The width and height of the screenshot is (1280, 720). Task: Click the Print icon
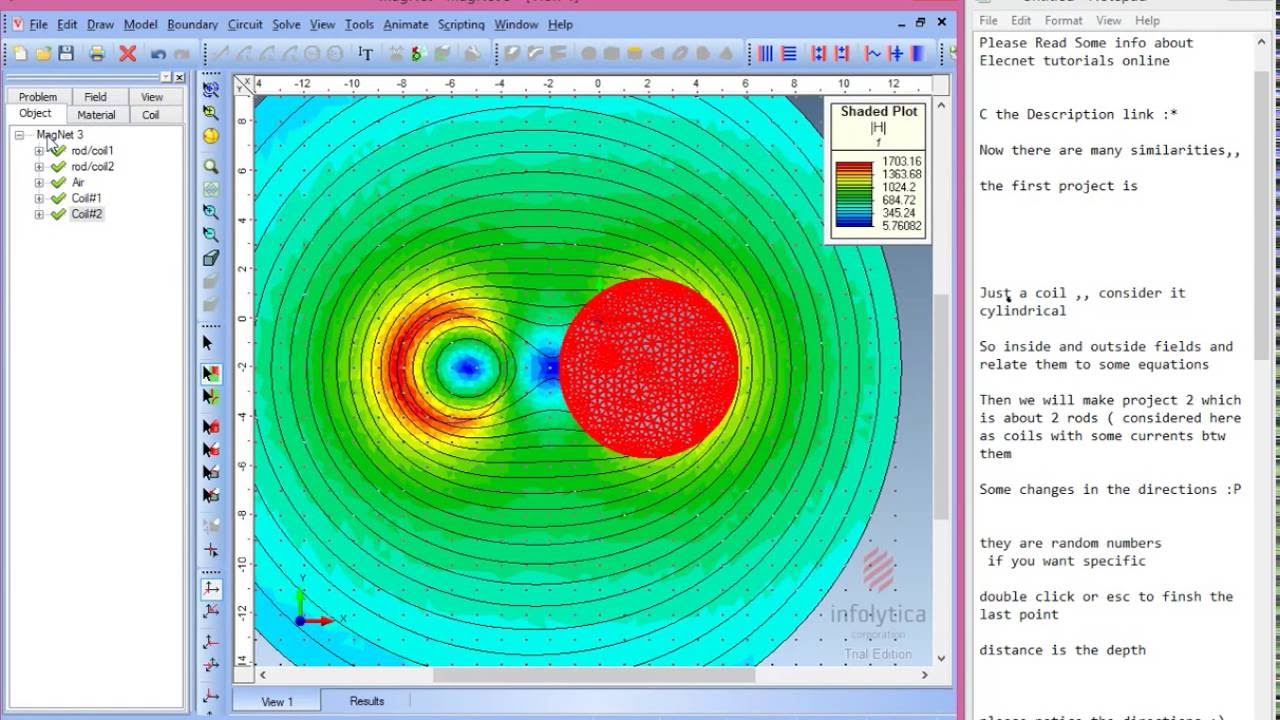tap(97, 53)
